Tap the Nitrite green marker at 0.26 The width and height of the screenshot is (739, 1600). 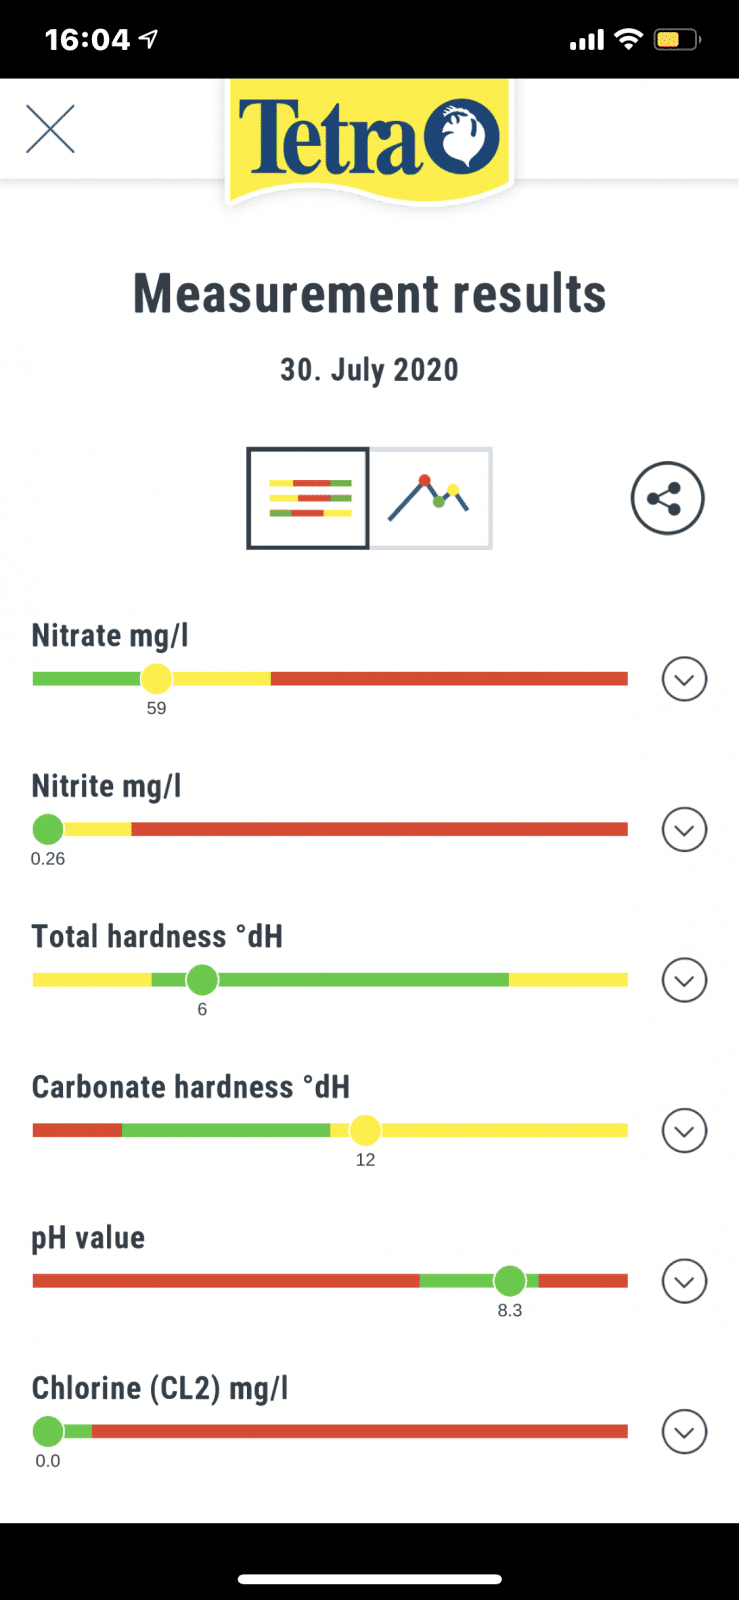pos(48,829)
